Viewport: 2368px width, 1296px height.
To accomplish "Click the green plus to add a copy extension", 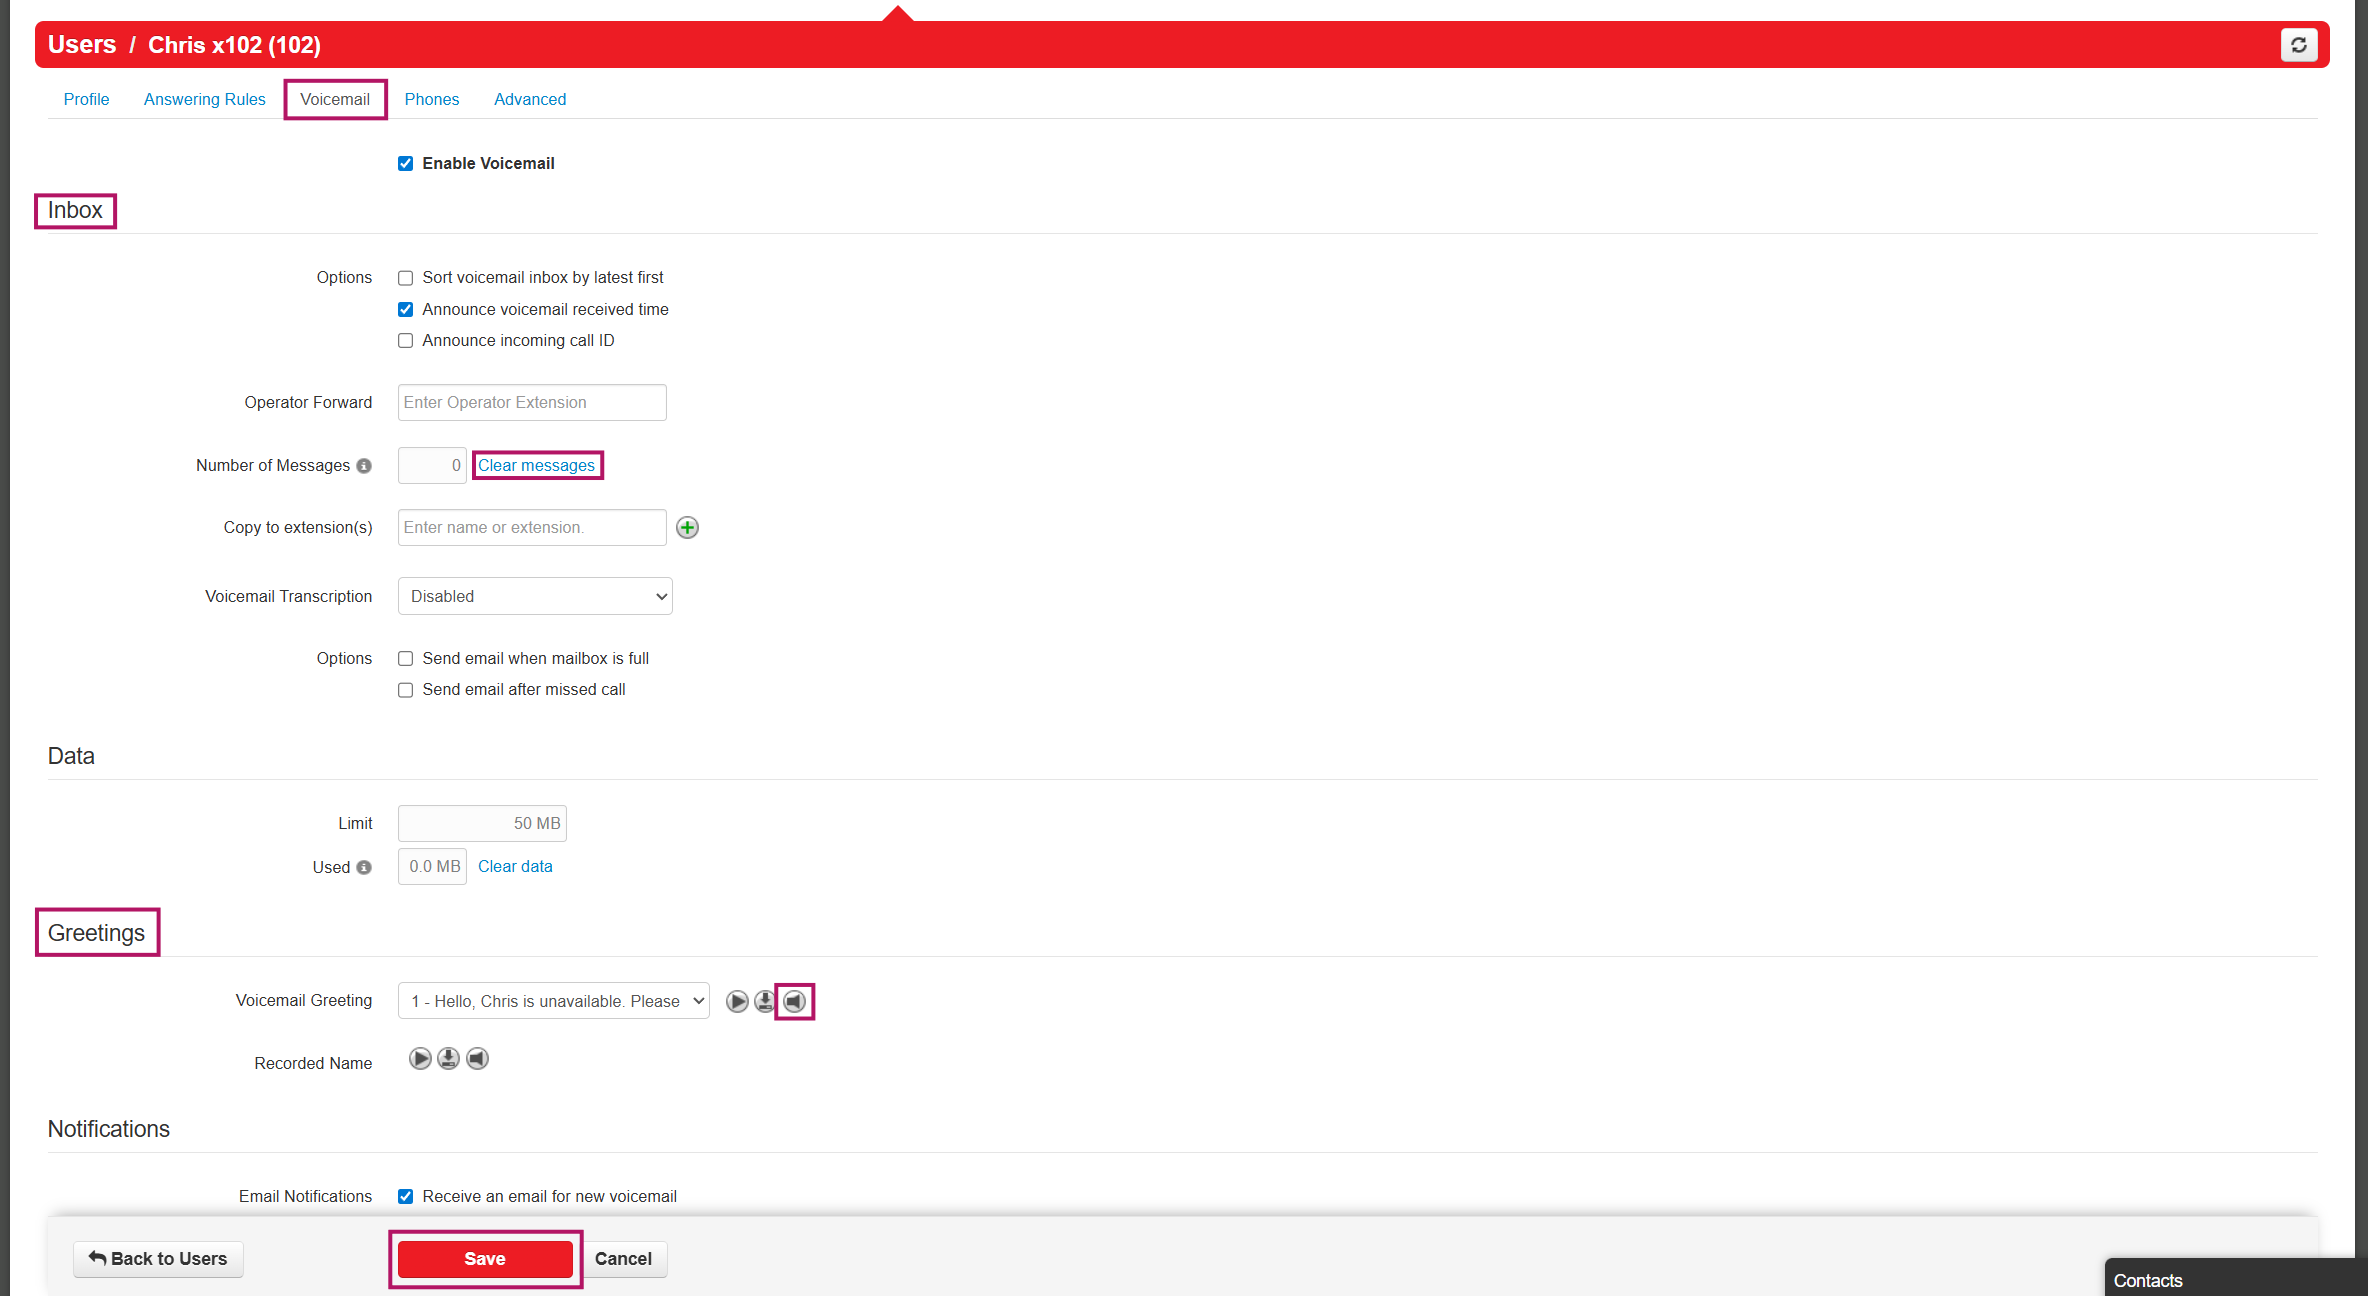I will click(687, 528).
